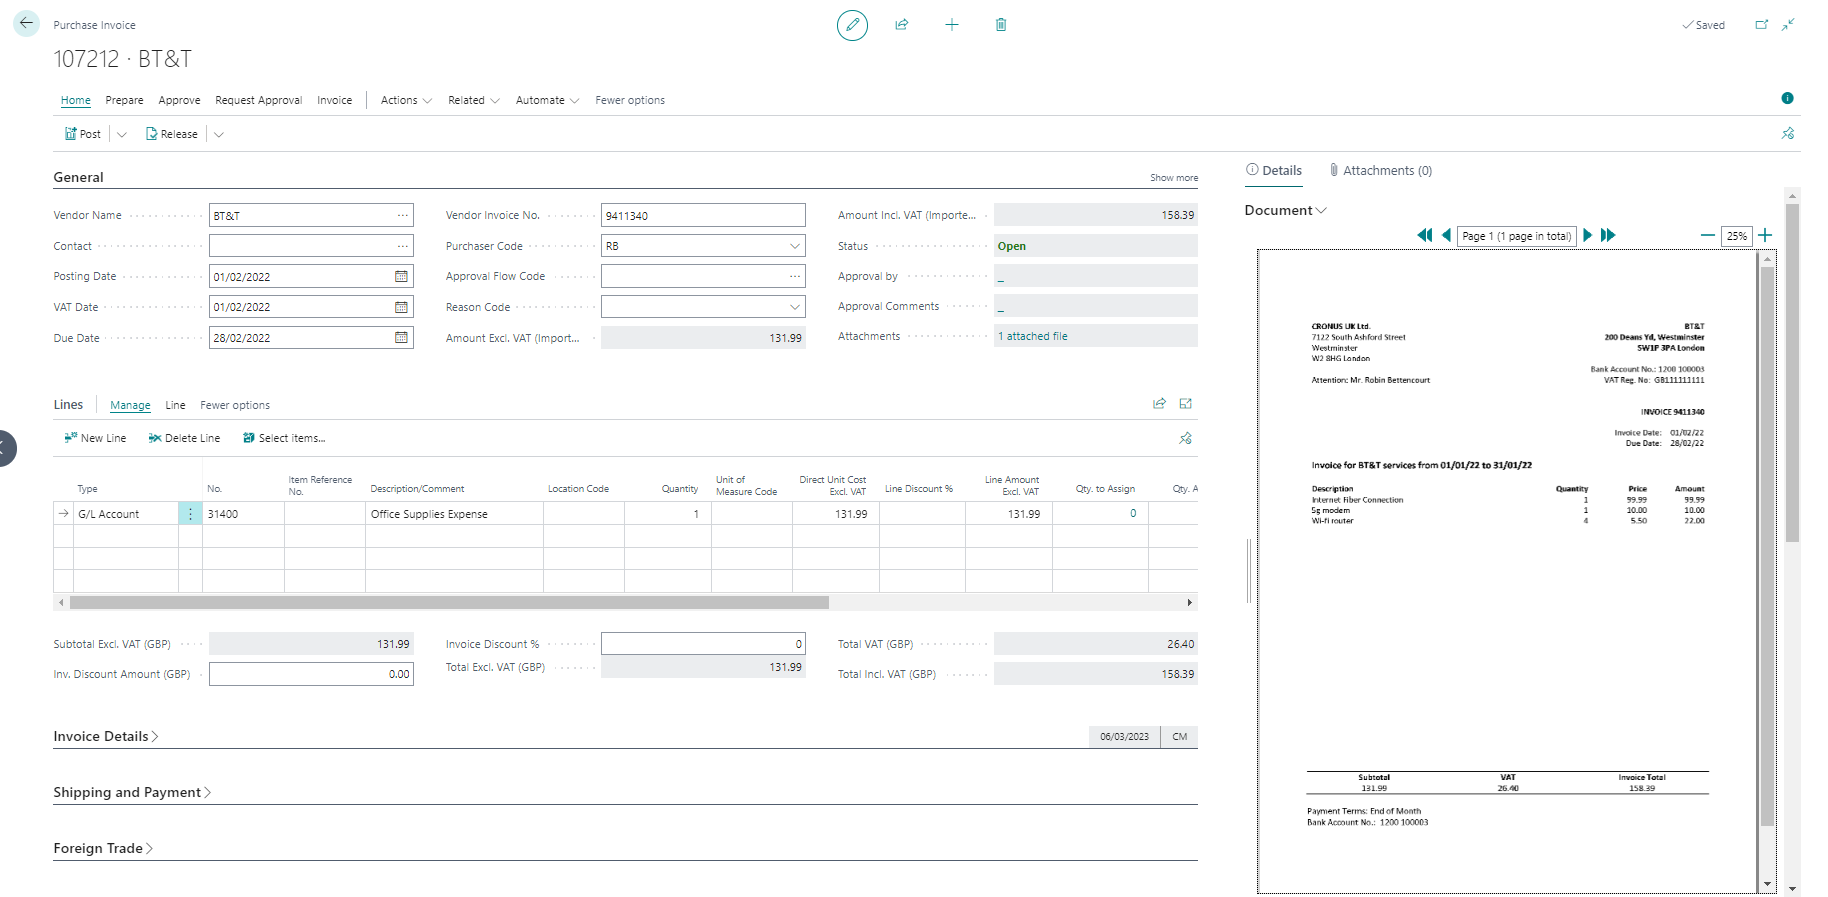Click the Vendor Invoice No. field

[x=703, y=215]
